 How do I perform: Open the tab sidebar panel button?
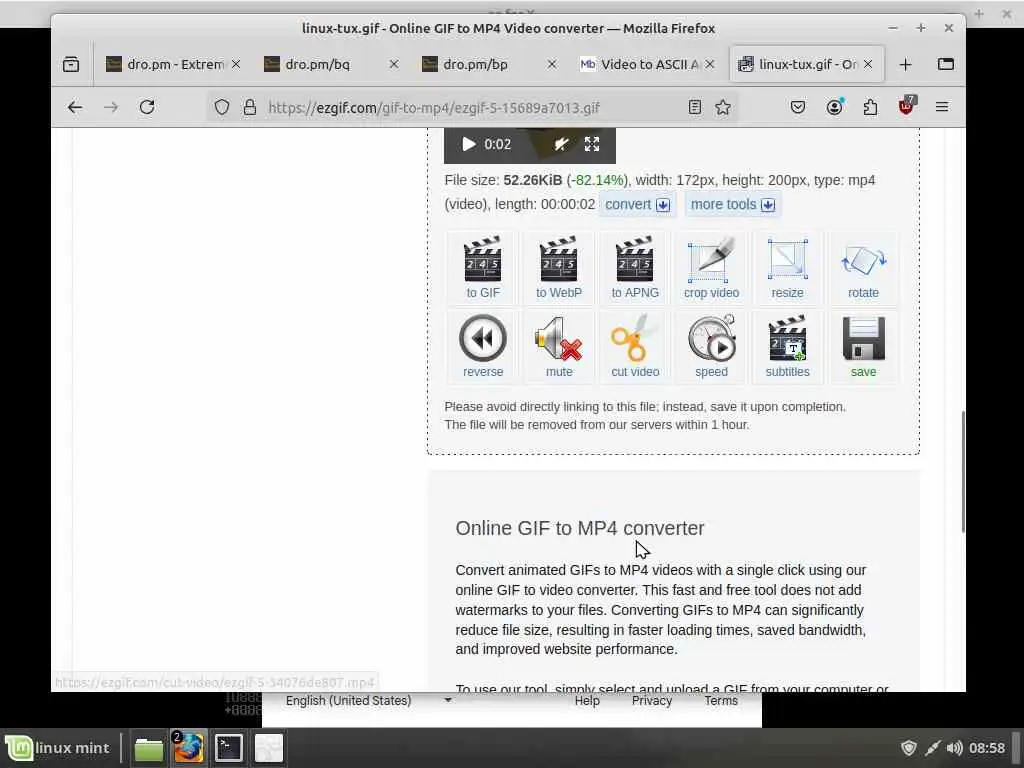click(x=946, y=64)
